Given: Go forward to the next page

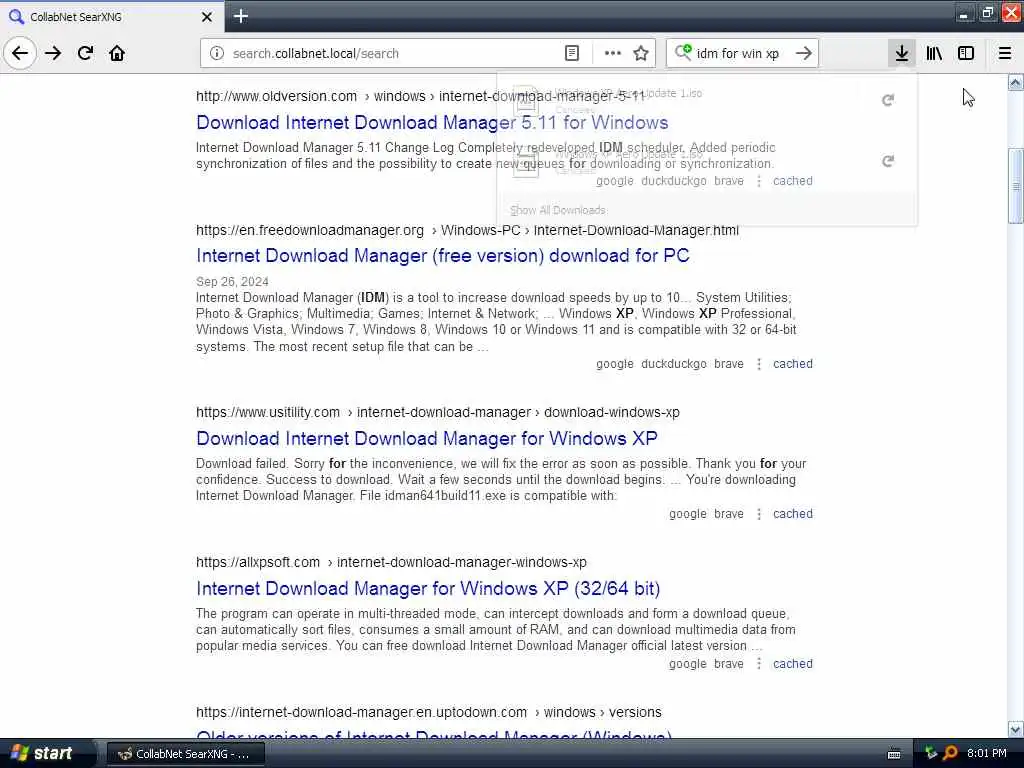Looking at the screenshot, I should point(53,54).
